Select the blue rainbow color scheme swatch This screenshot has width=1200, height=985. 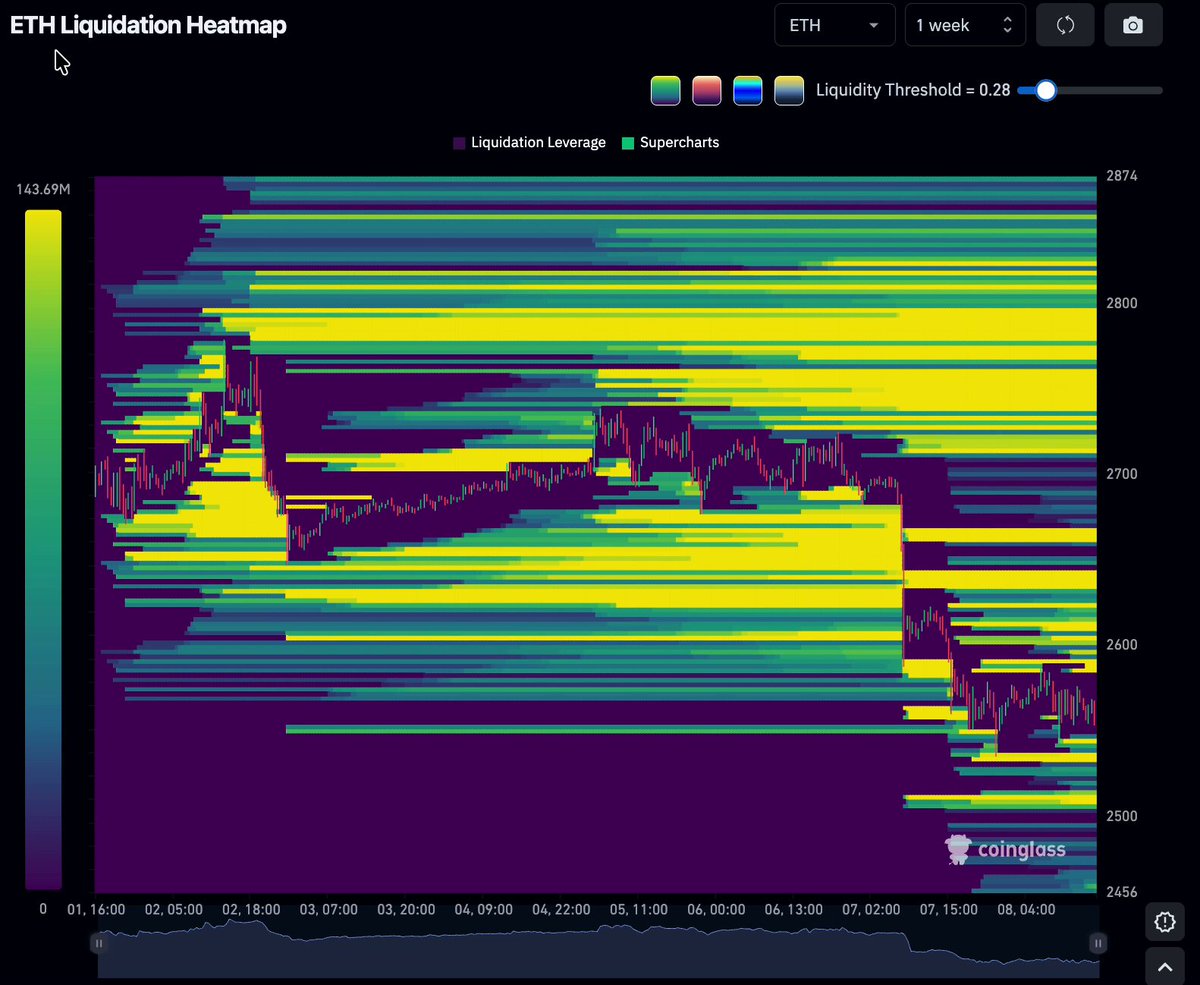coord(748,91)
